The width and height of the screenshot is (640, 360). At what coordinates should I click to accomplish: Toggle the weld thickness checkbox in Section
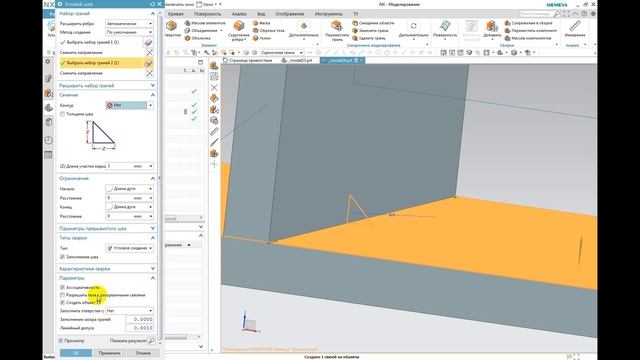click(62, 114)
